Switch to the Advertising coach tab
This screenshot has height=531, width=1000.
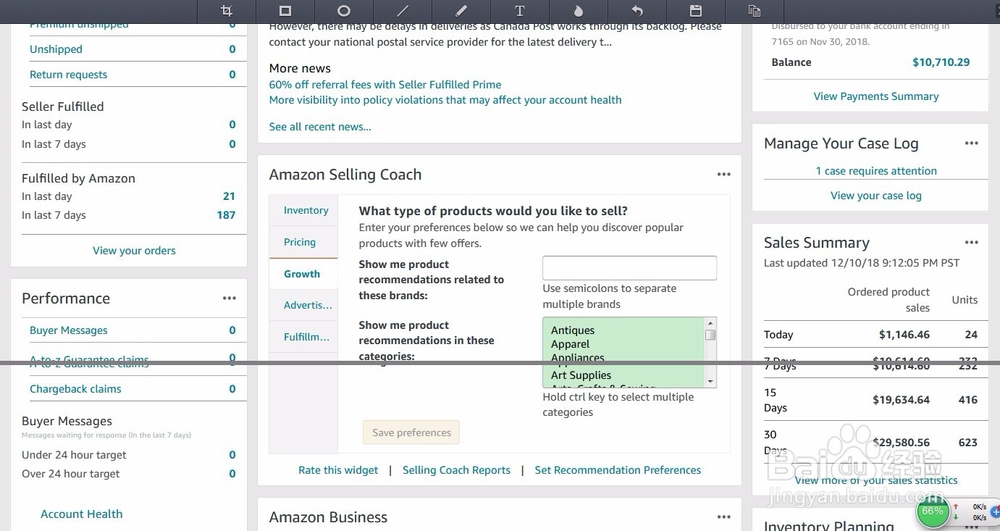304,305
